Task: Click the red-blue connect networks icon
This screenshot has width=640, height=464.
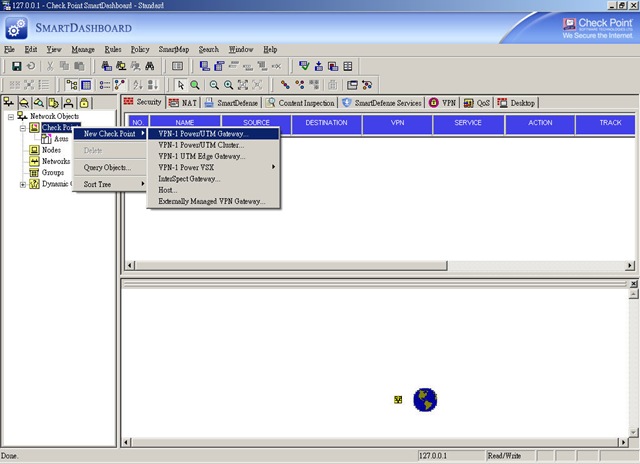Action: click(x=285, y=85)
